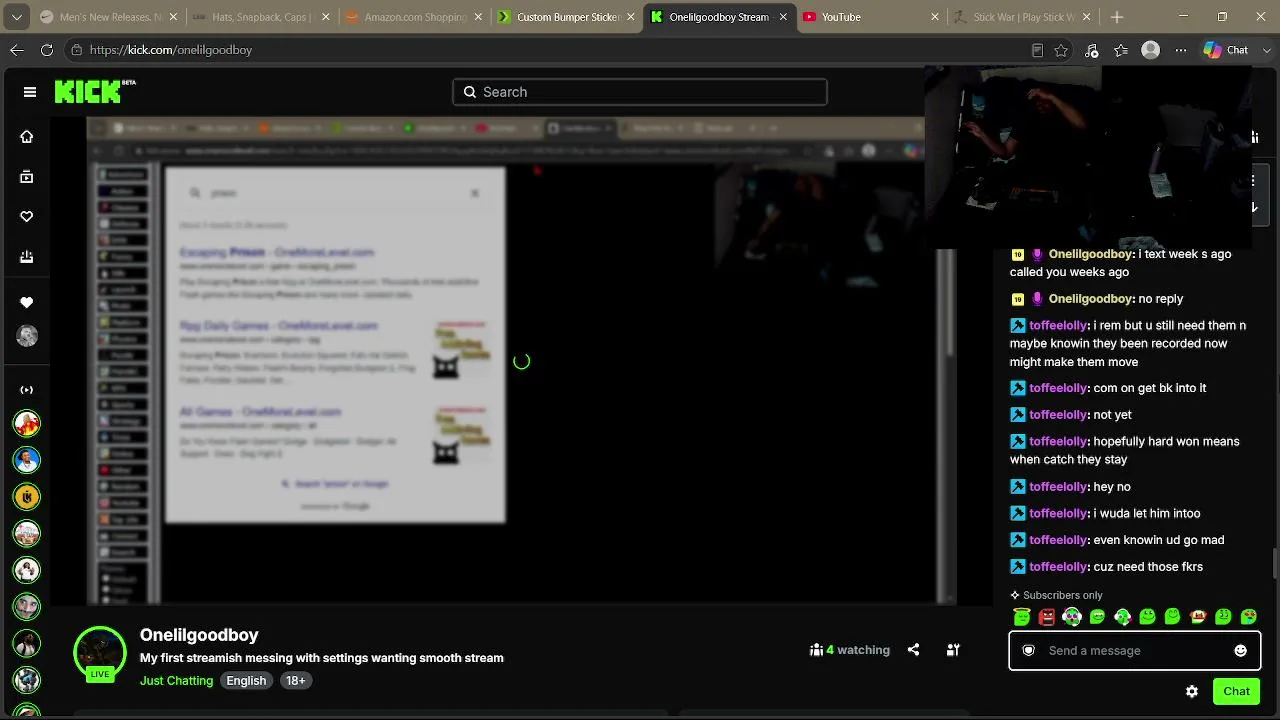Insert the last emote with heart eyes

(1248, 617)
